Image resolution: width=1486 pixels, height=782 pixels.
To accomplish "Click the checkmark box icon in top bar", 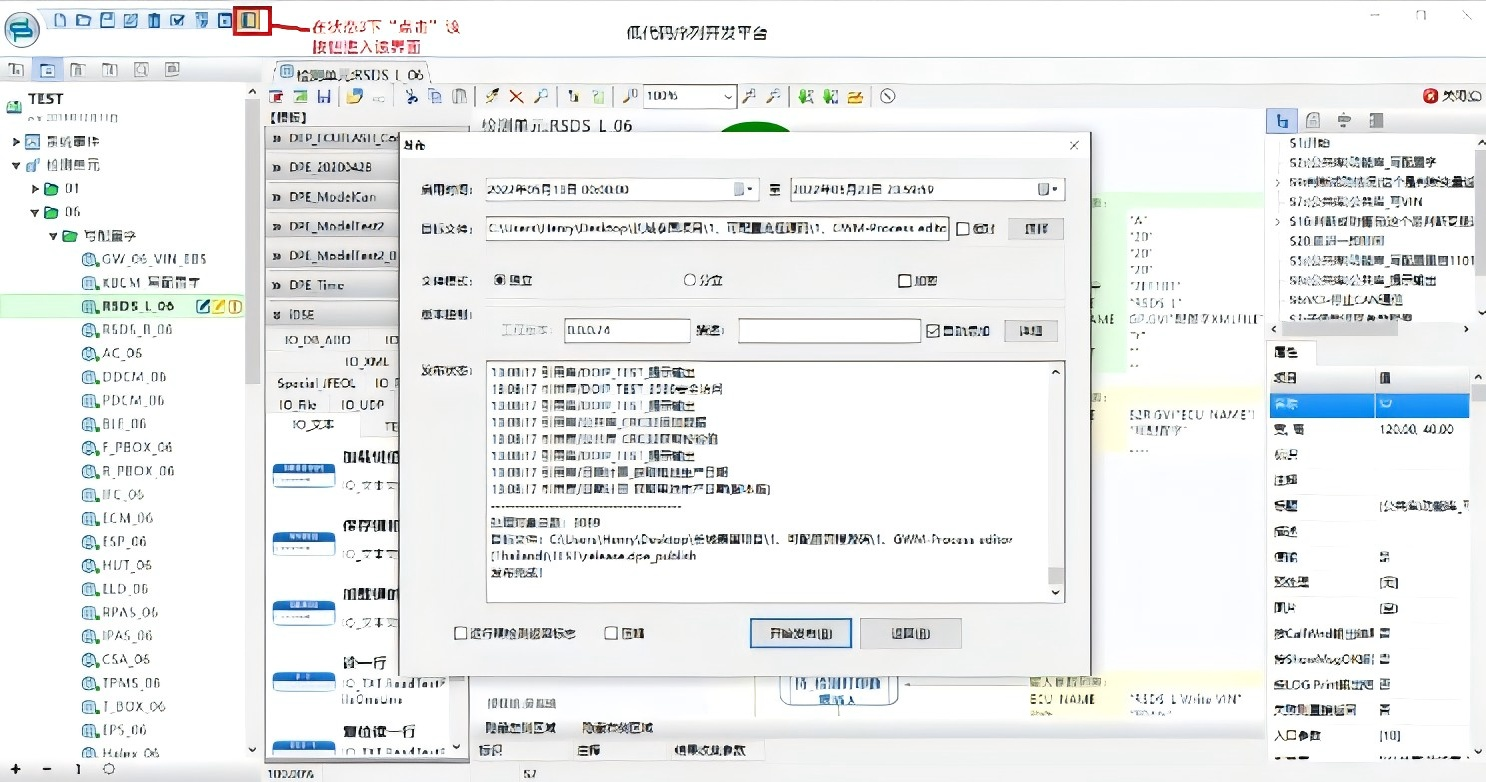I will [177, 20].
